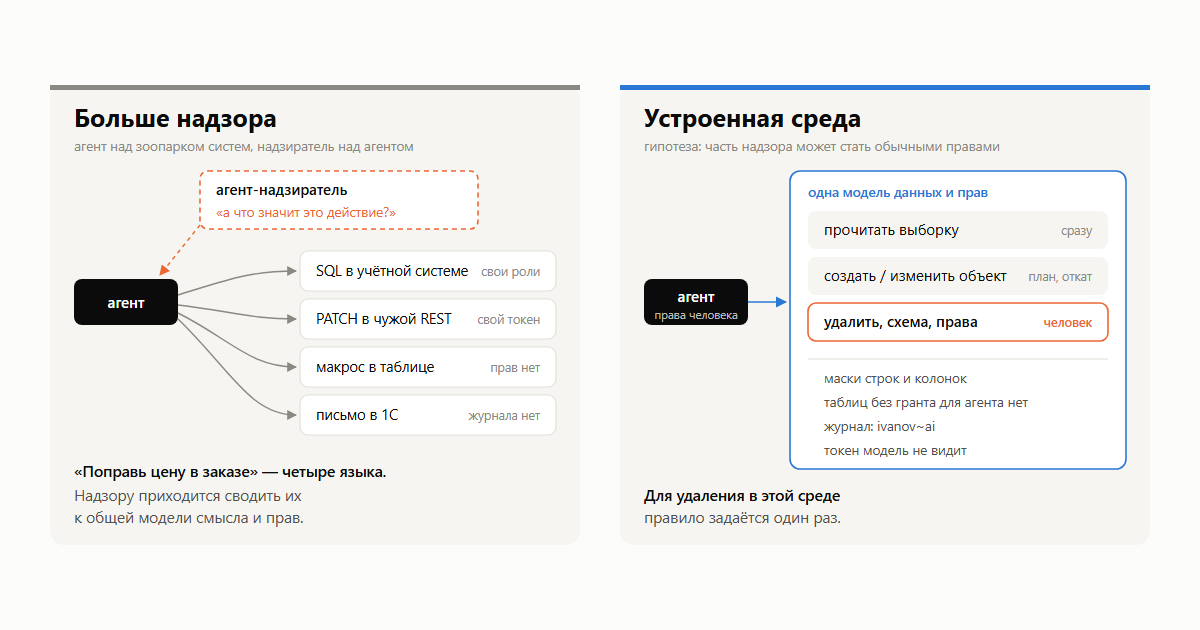Image resolution: width=1200 pixels, height=630 pixels.
Task: Click the heading «Устроенная среда»
Action: tap(752, 120)
